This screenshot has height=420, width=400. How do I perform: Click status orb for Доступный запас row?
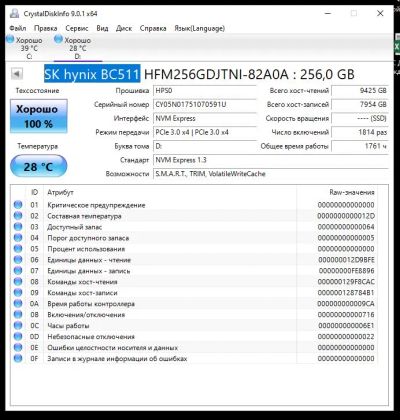click(x=18, y=227)
